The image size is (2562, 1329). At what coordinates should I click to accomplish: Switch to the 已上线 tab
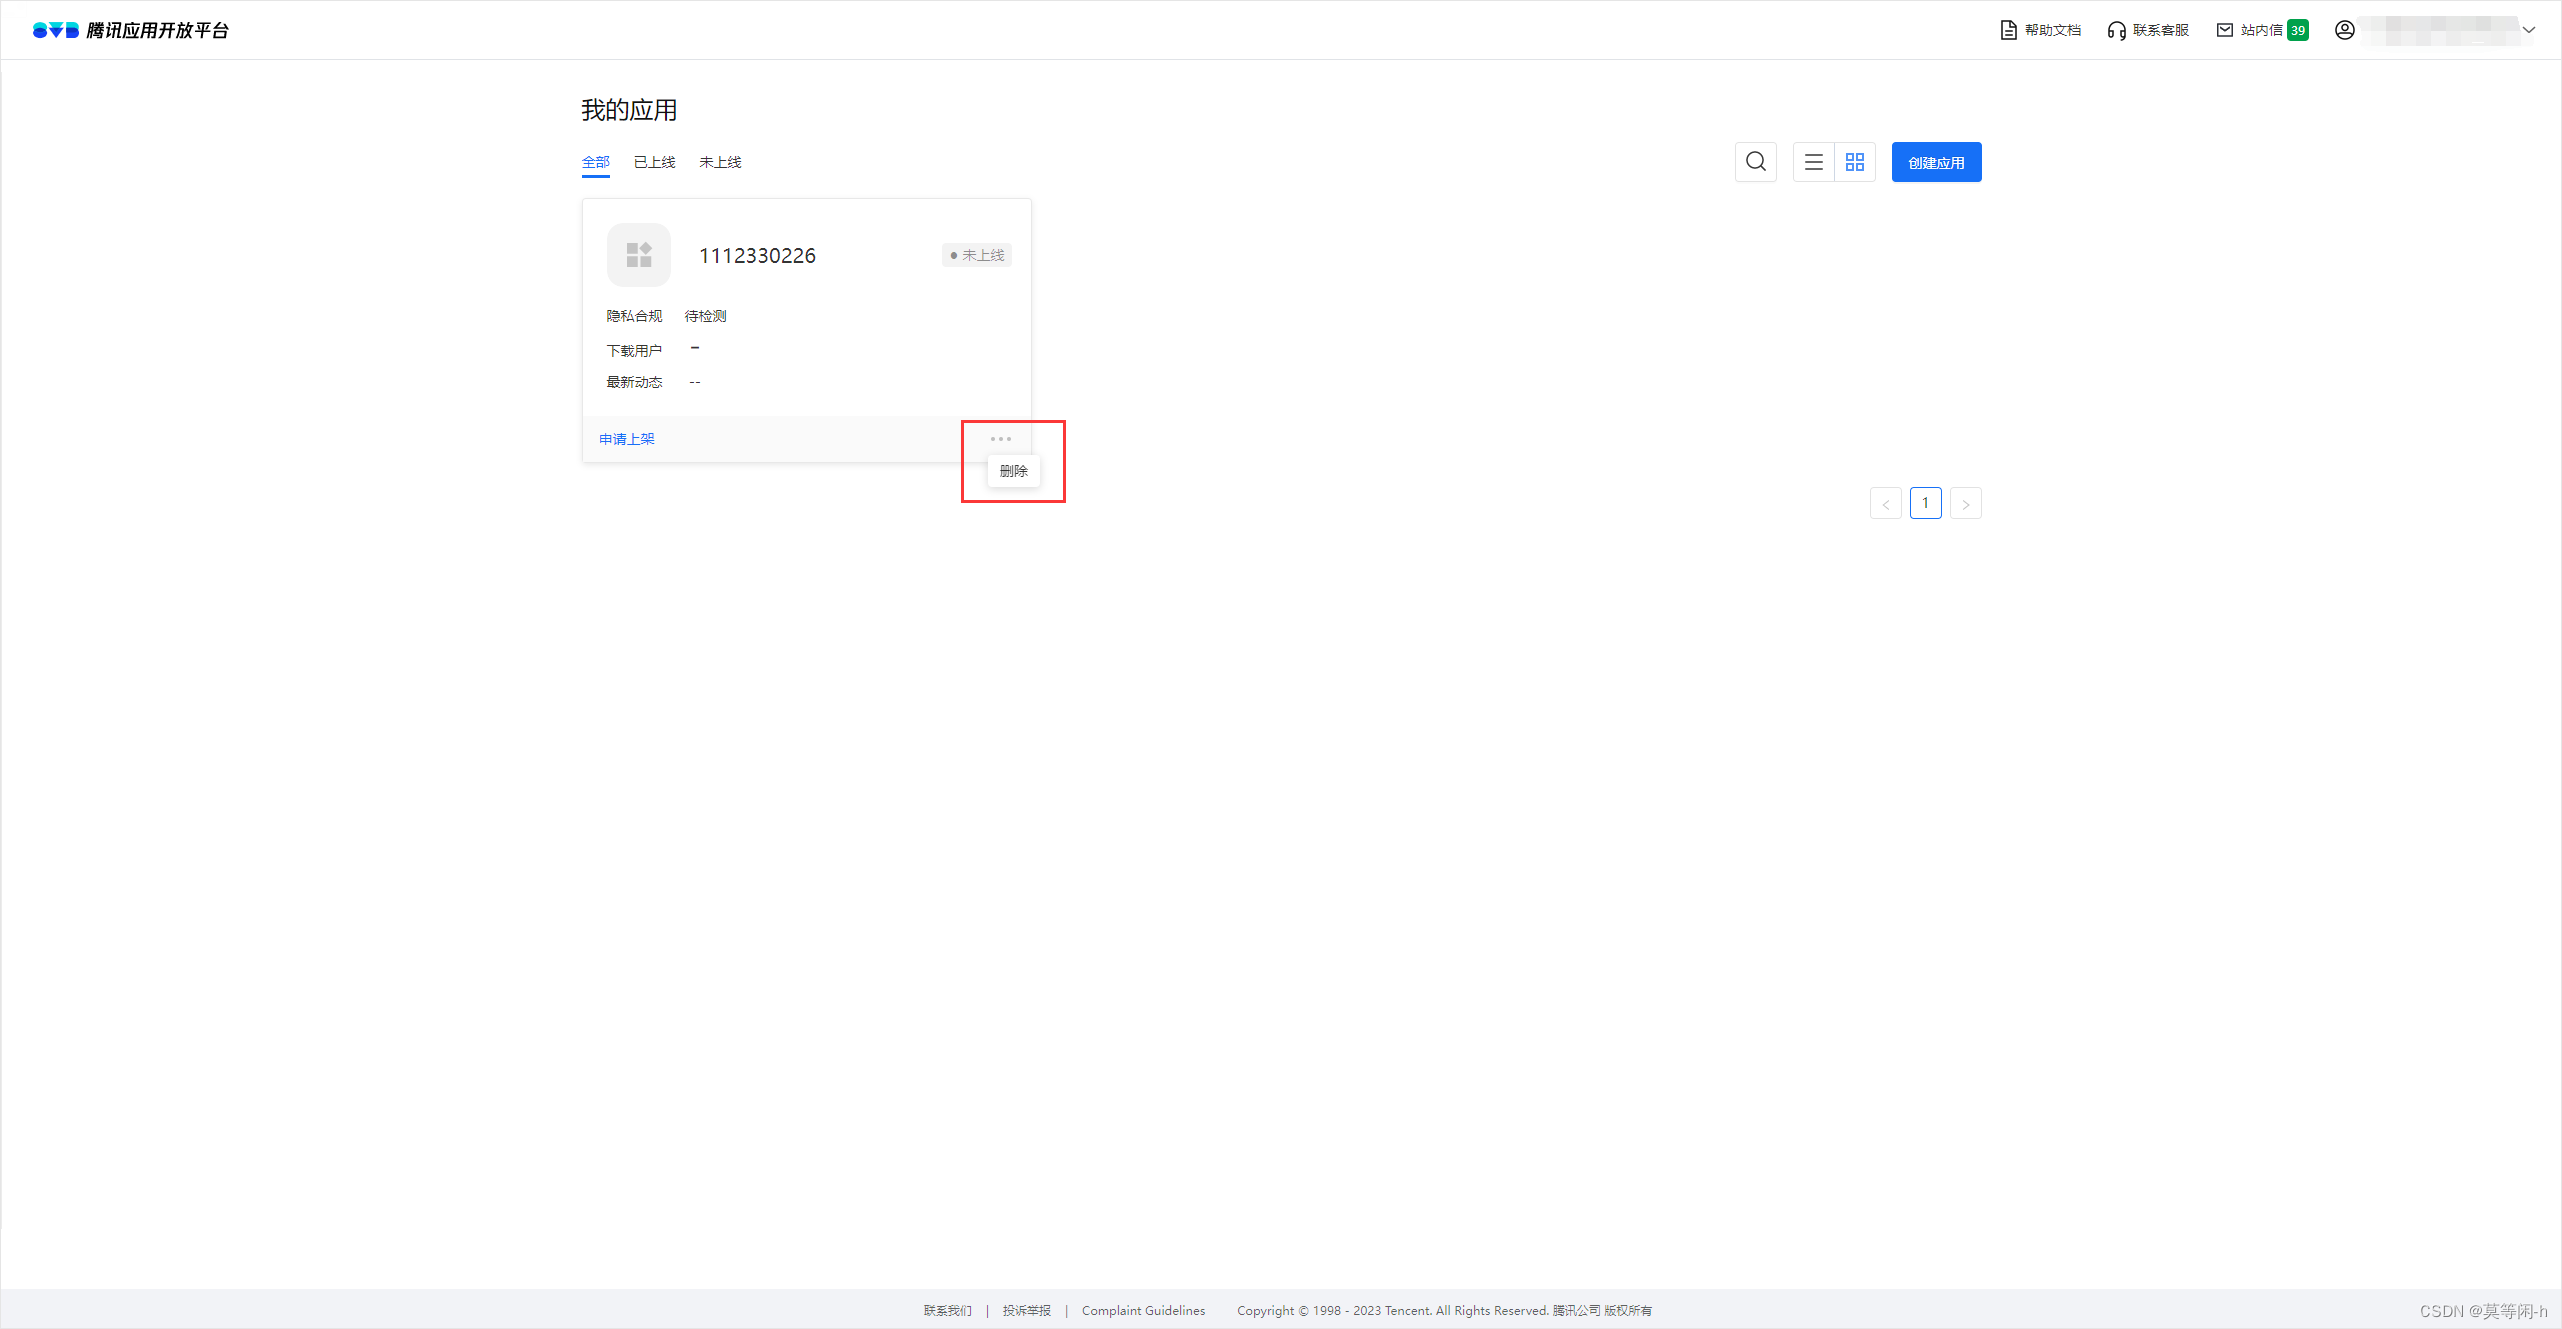[x=654, y=162]
